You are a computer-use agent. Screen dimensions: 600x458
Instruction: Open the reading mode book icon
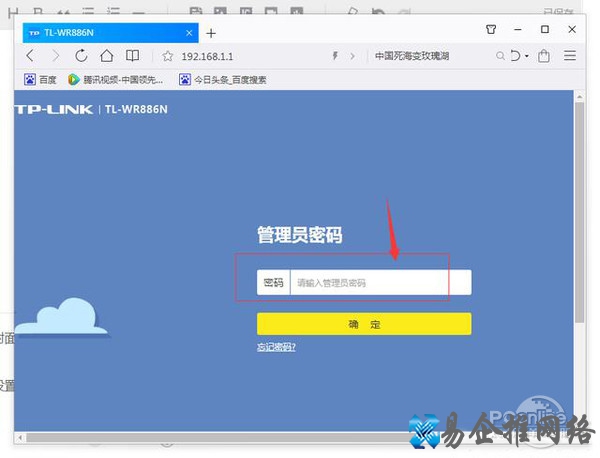point(132,56)
